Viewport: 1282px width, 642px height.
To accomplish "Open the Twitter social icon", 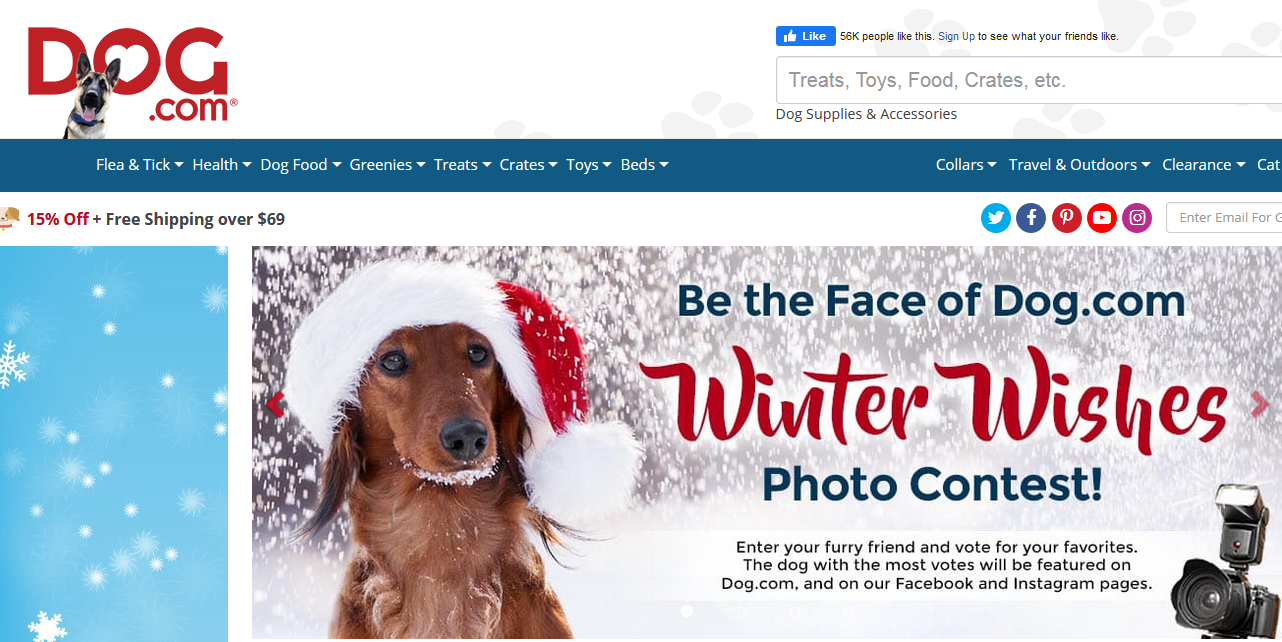I will (996, 218).
